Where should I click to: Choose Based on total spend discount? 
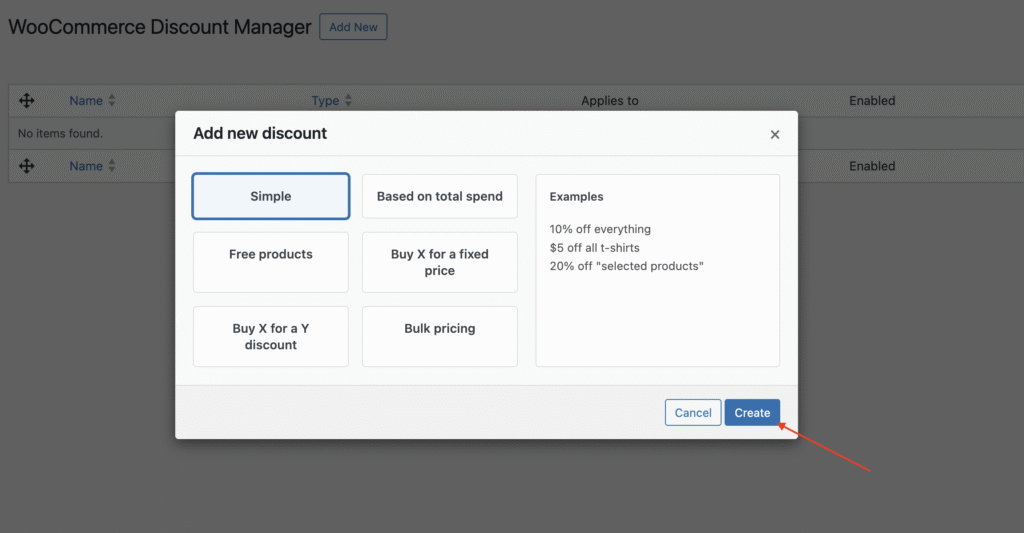[440, 196]
